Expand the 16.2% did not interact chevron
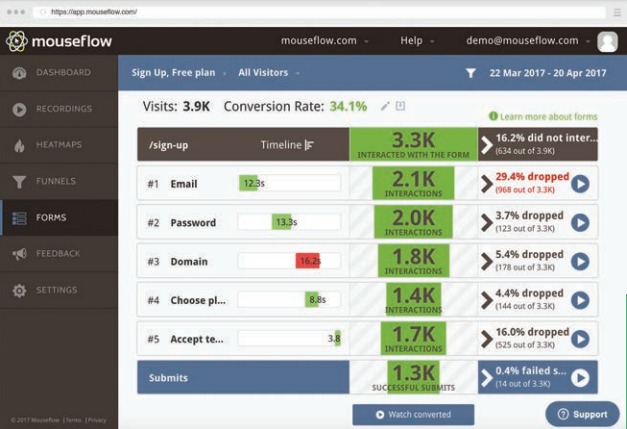Screen dimensions: 627x429 coord(486,145)
